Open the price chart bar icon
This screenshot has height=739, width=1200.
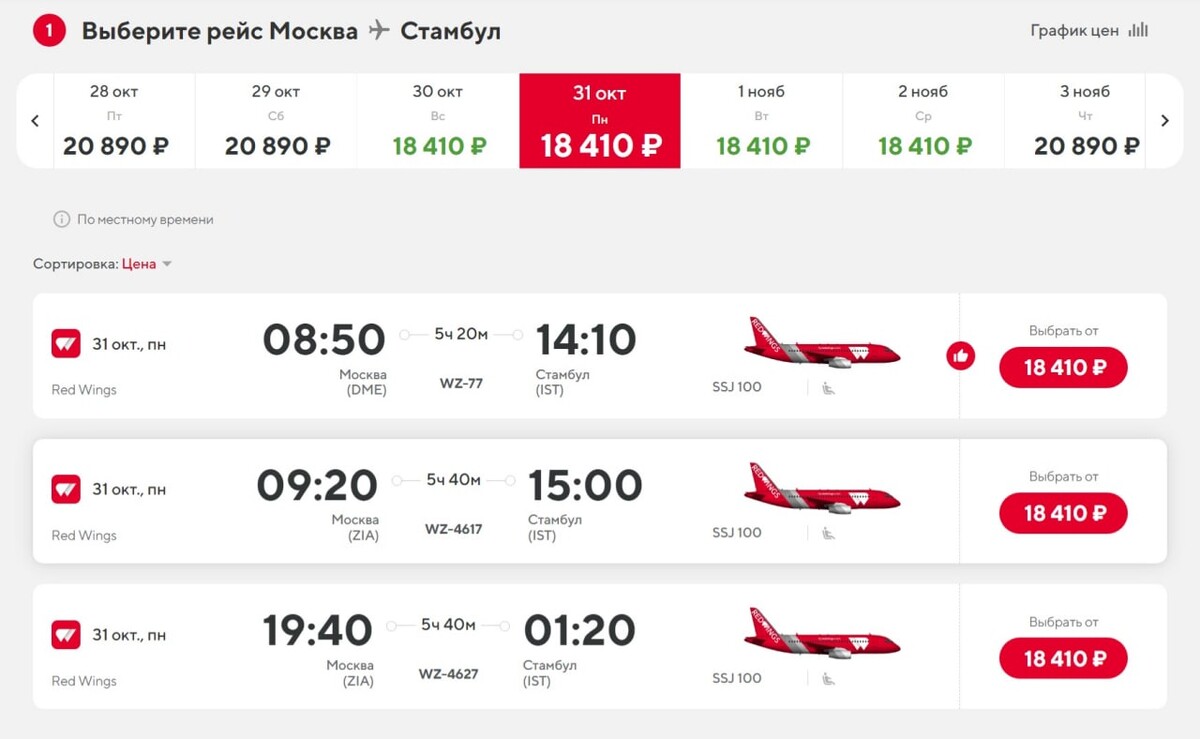1138,30
